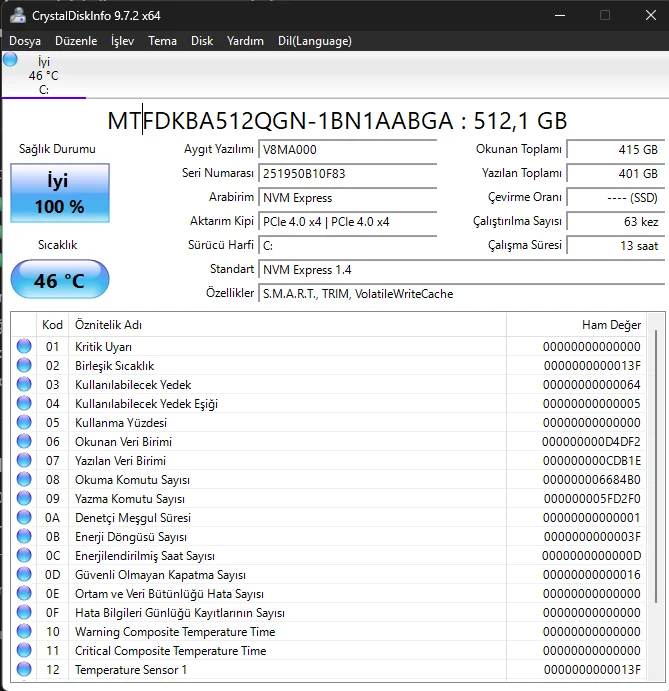Click the Ham Değer column header
Viewport: 669px width, 691px height.
coord(610,325)
